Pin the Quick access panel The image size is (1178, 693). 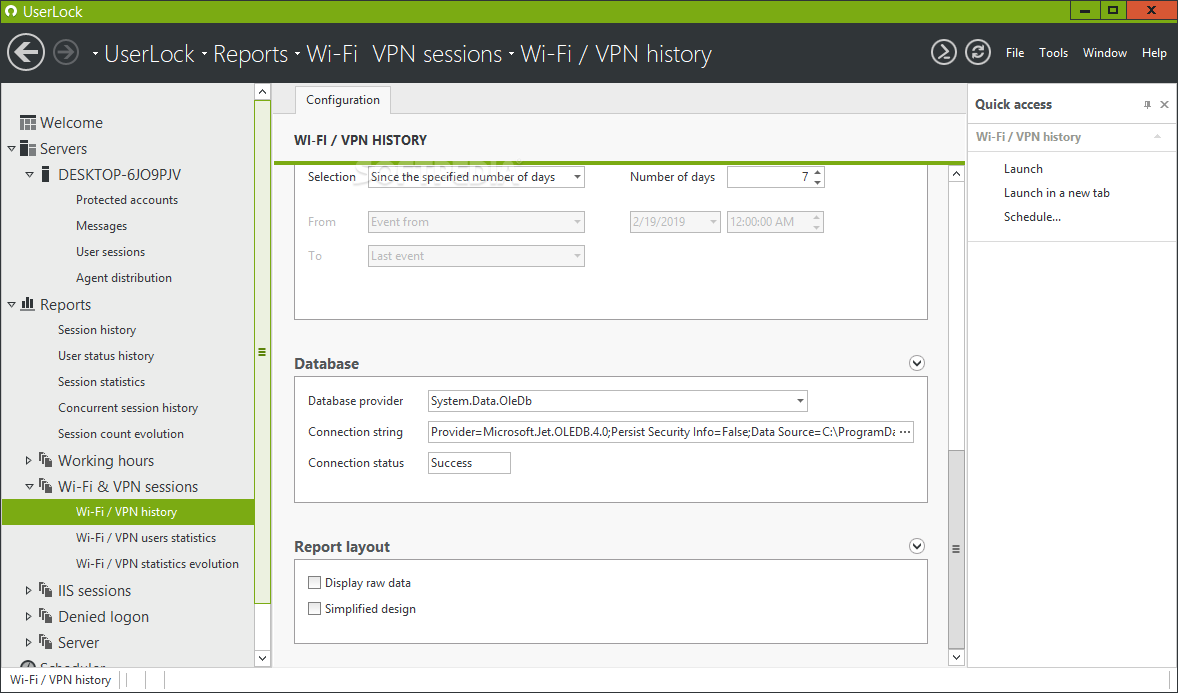tap(1147, 104)
